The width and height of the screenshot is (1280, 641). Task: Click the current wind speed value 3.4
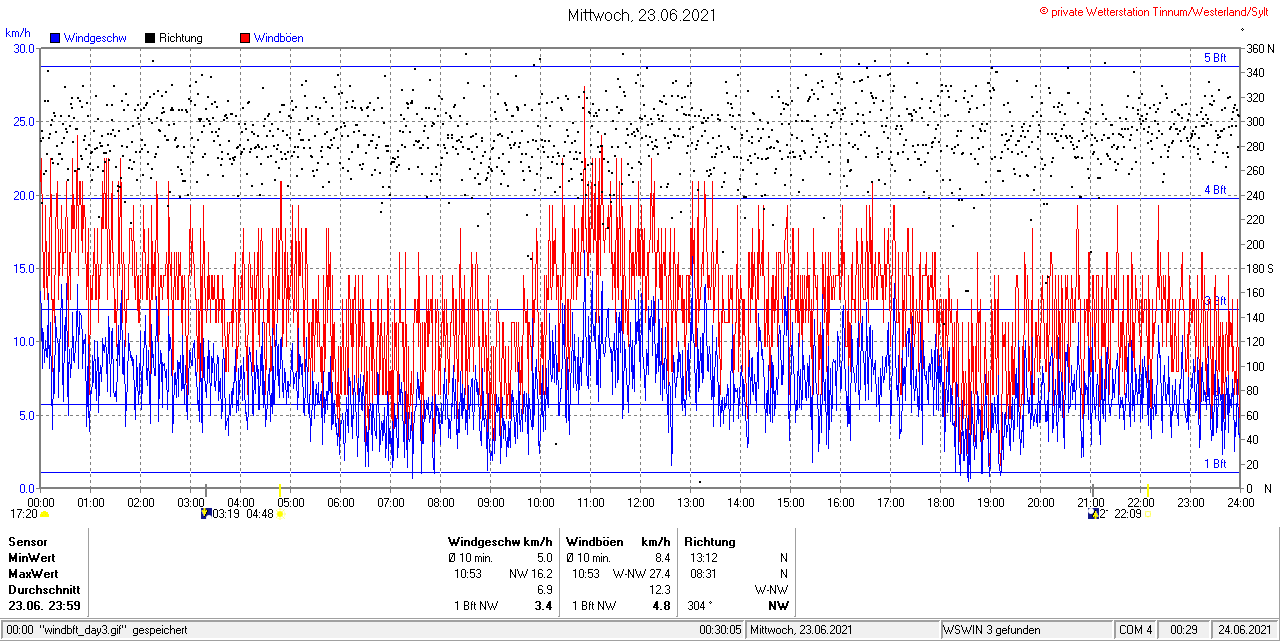click(543, 605)
